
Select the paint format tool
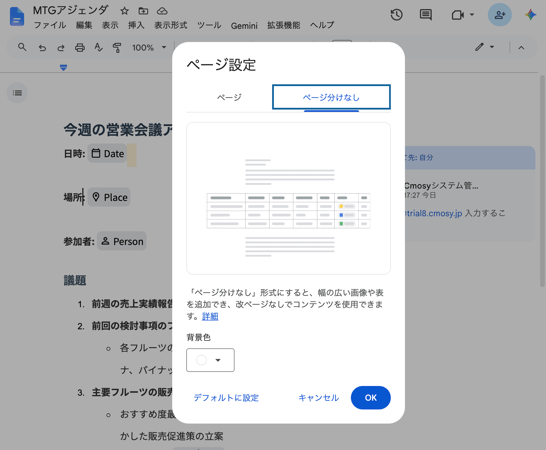pyautogui.click(x=117, y=47)
